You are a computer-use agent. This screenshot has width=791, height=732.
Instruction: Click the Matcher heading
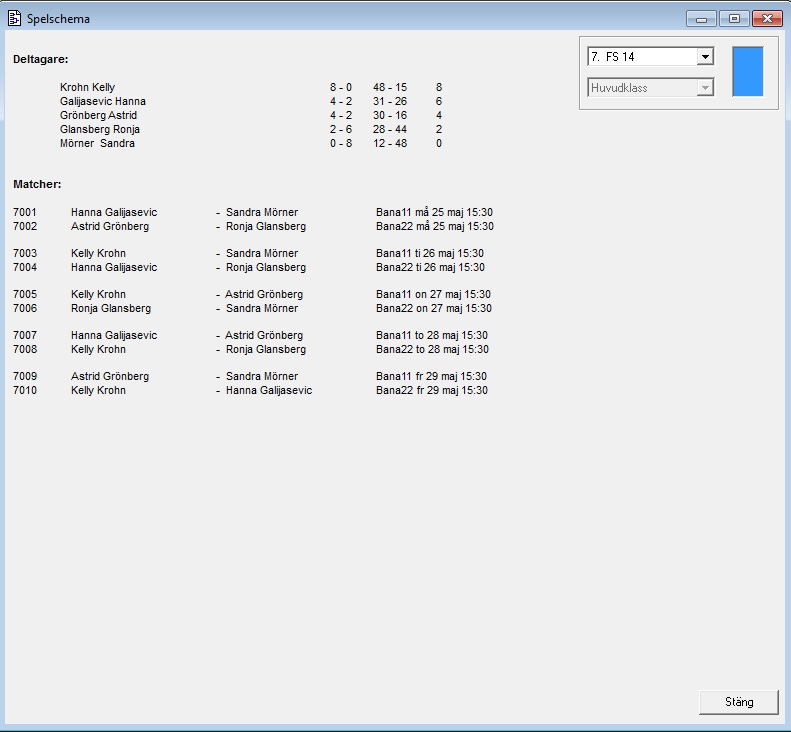[37, 185]
